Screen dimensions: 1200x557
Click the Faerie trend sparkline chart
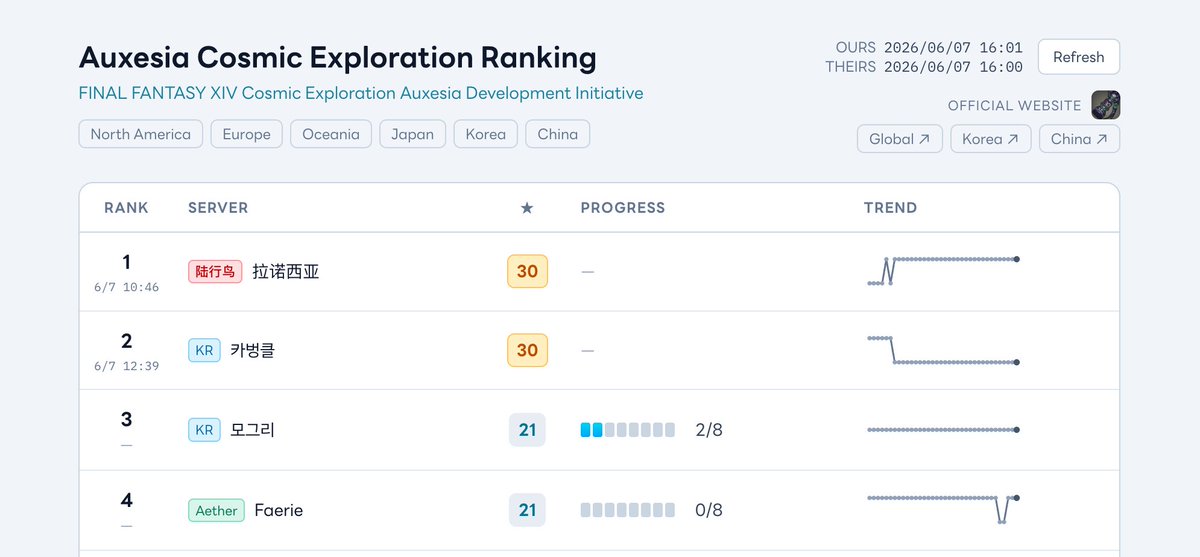point(943,509)
